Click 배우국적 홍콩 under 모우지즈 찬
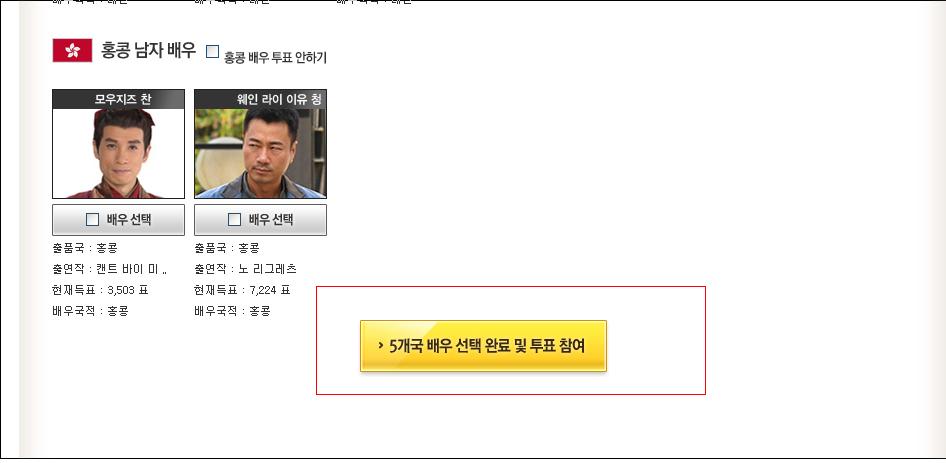This screenshot has height=463, width=946. click(x=90, y=311)
